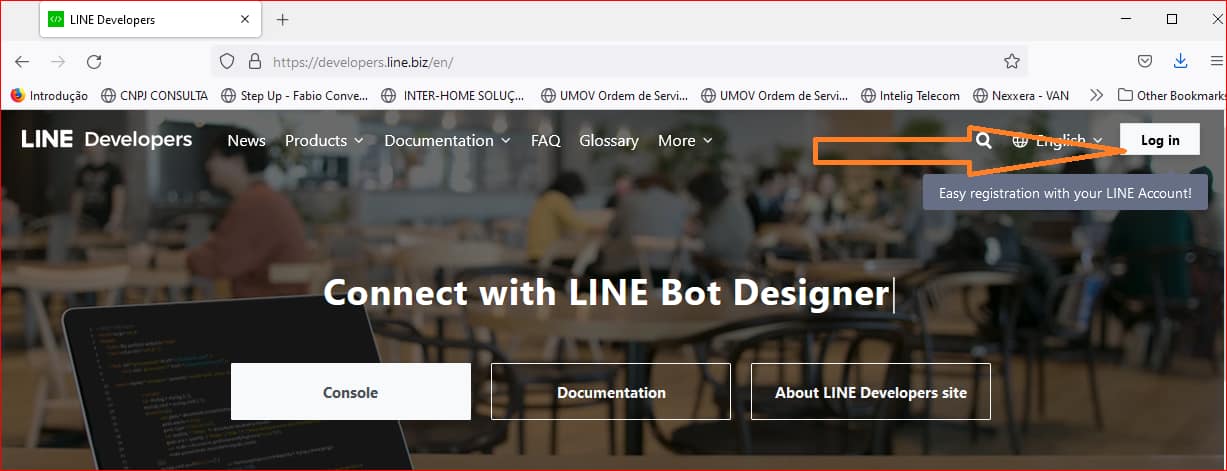Click the URL address bar
The width and height of the screenshot is (1227, 471).
(x=620, y=61)
